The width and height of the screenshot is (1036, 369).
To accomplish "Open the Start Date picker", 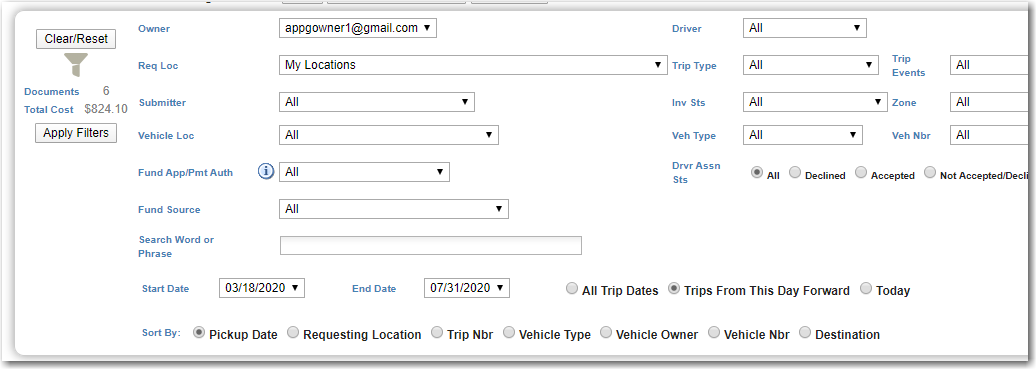I will click(262, 288).
